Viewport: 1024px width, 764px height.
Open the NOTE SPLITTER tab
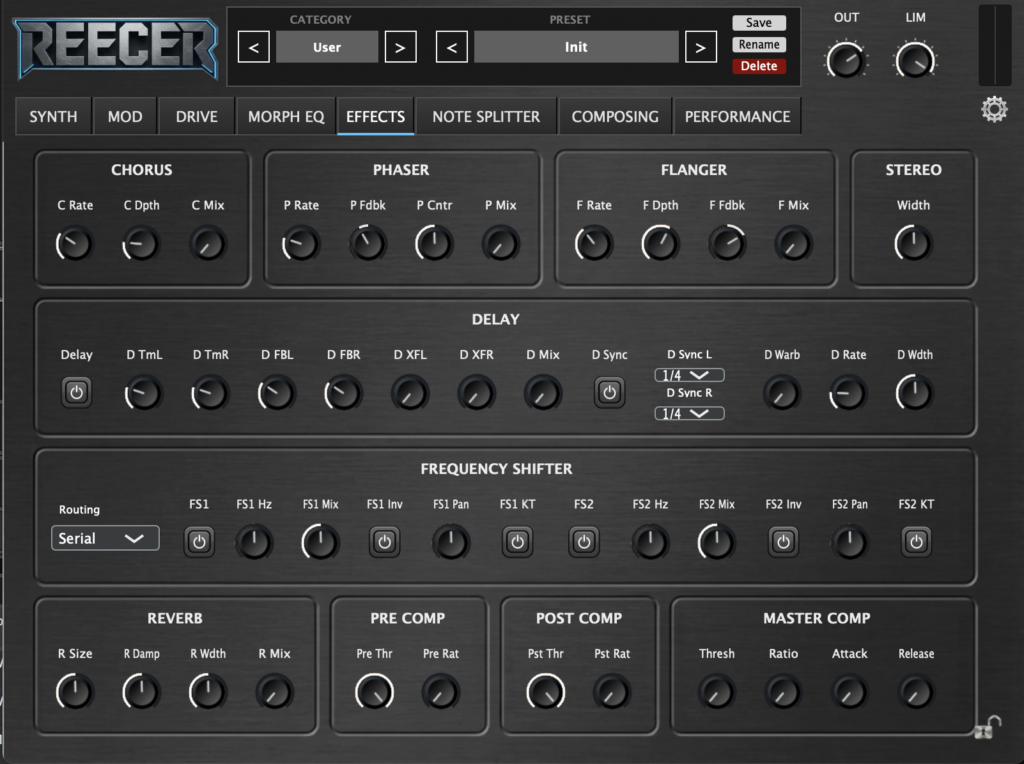coord(486,116)
